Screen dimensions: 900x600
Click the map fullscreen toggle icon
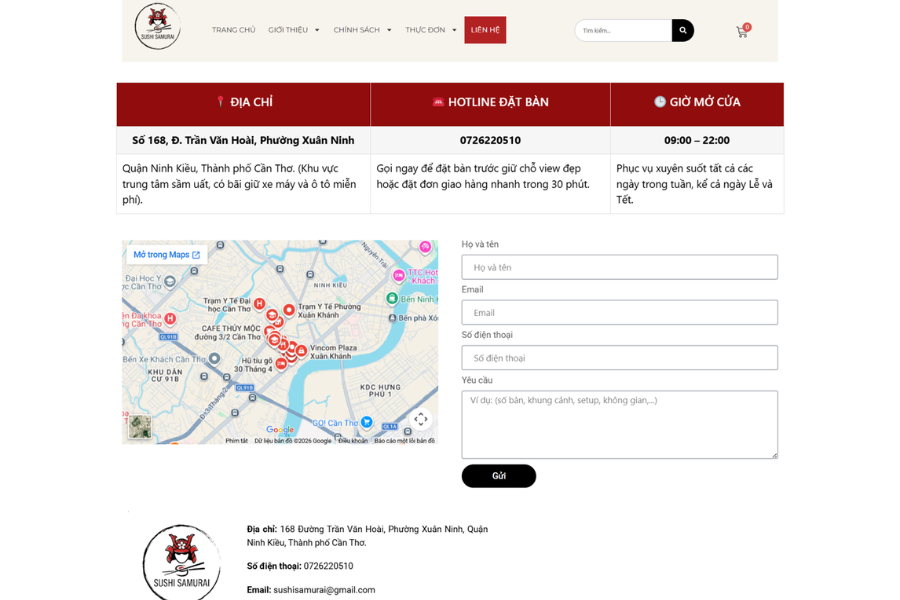(x=421, y=419)
